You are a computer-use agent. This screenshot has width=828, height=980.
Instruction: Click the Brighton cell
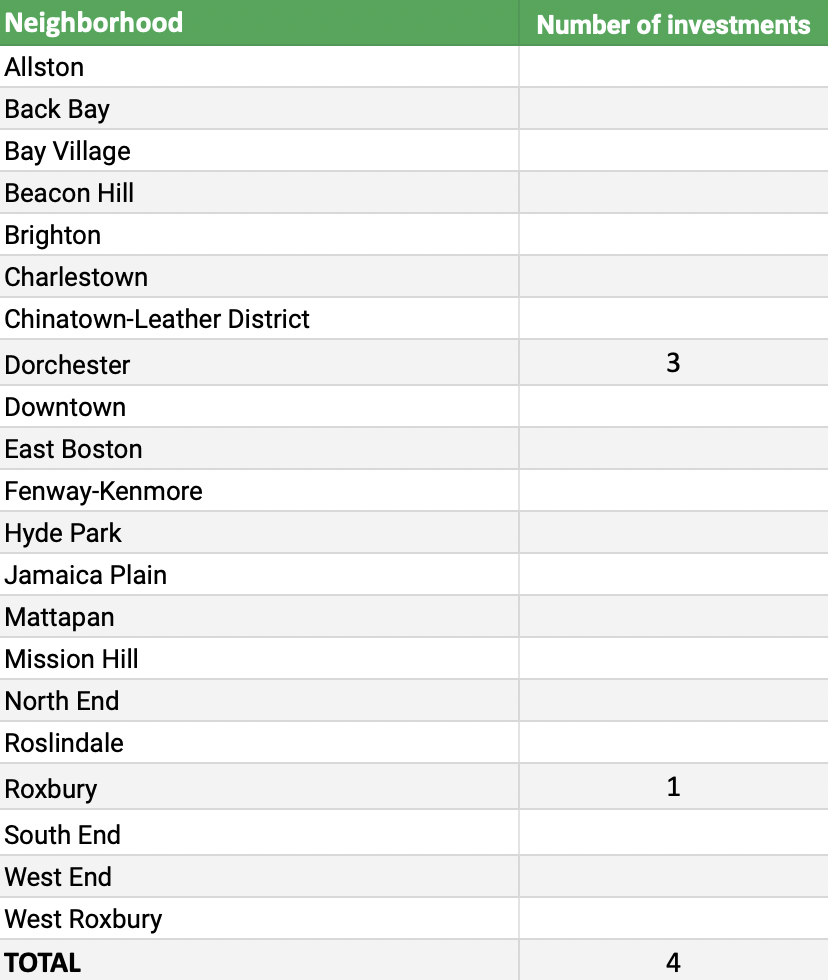tap(53, 235)
